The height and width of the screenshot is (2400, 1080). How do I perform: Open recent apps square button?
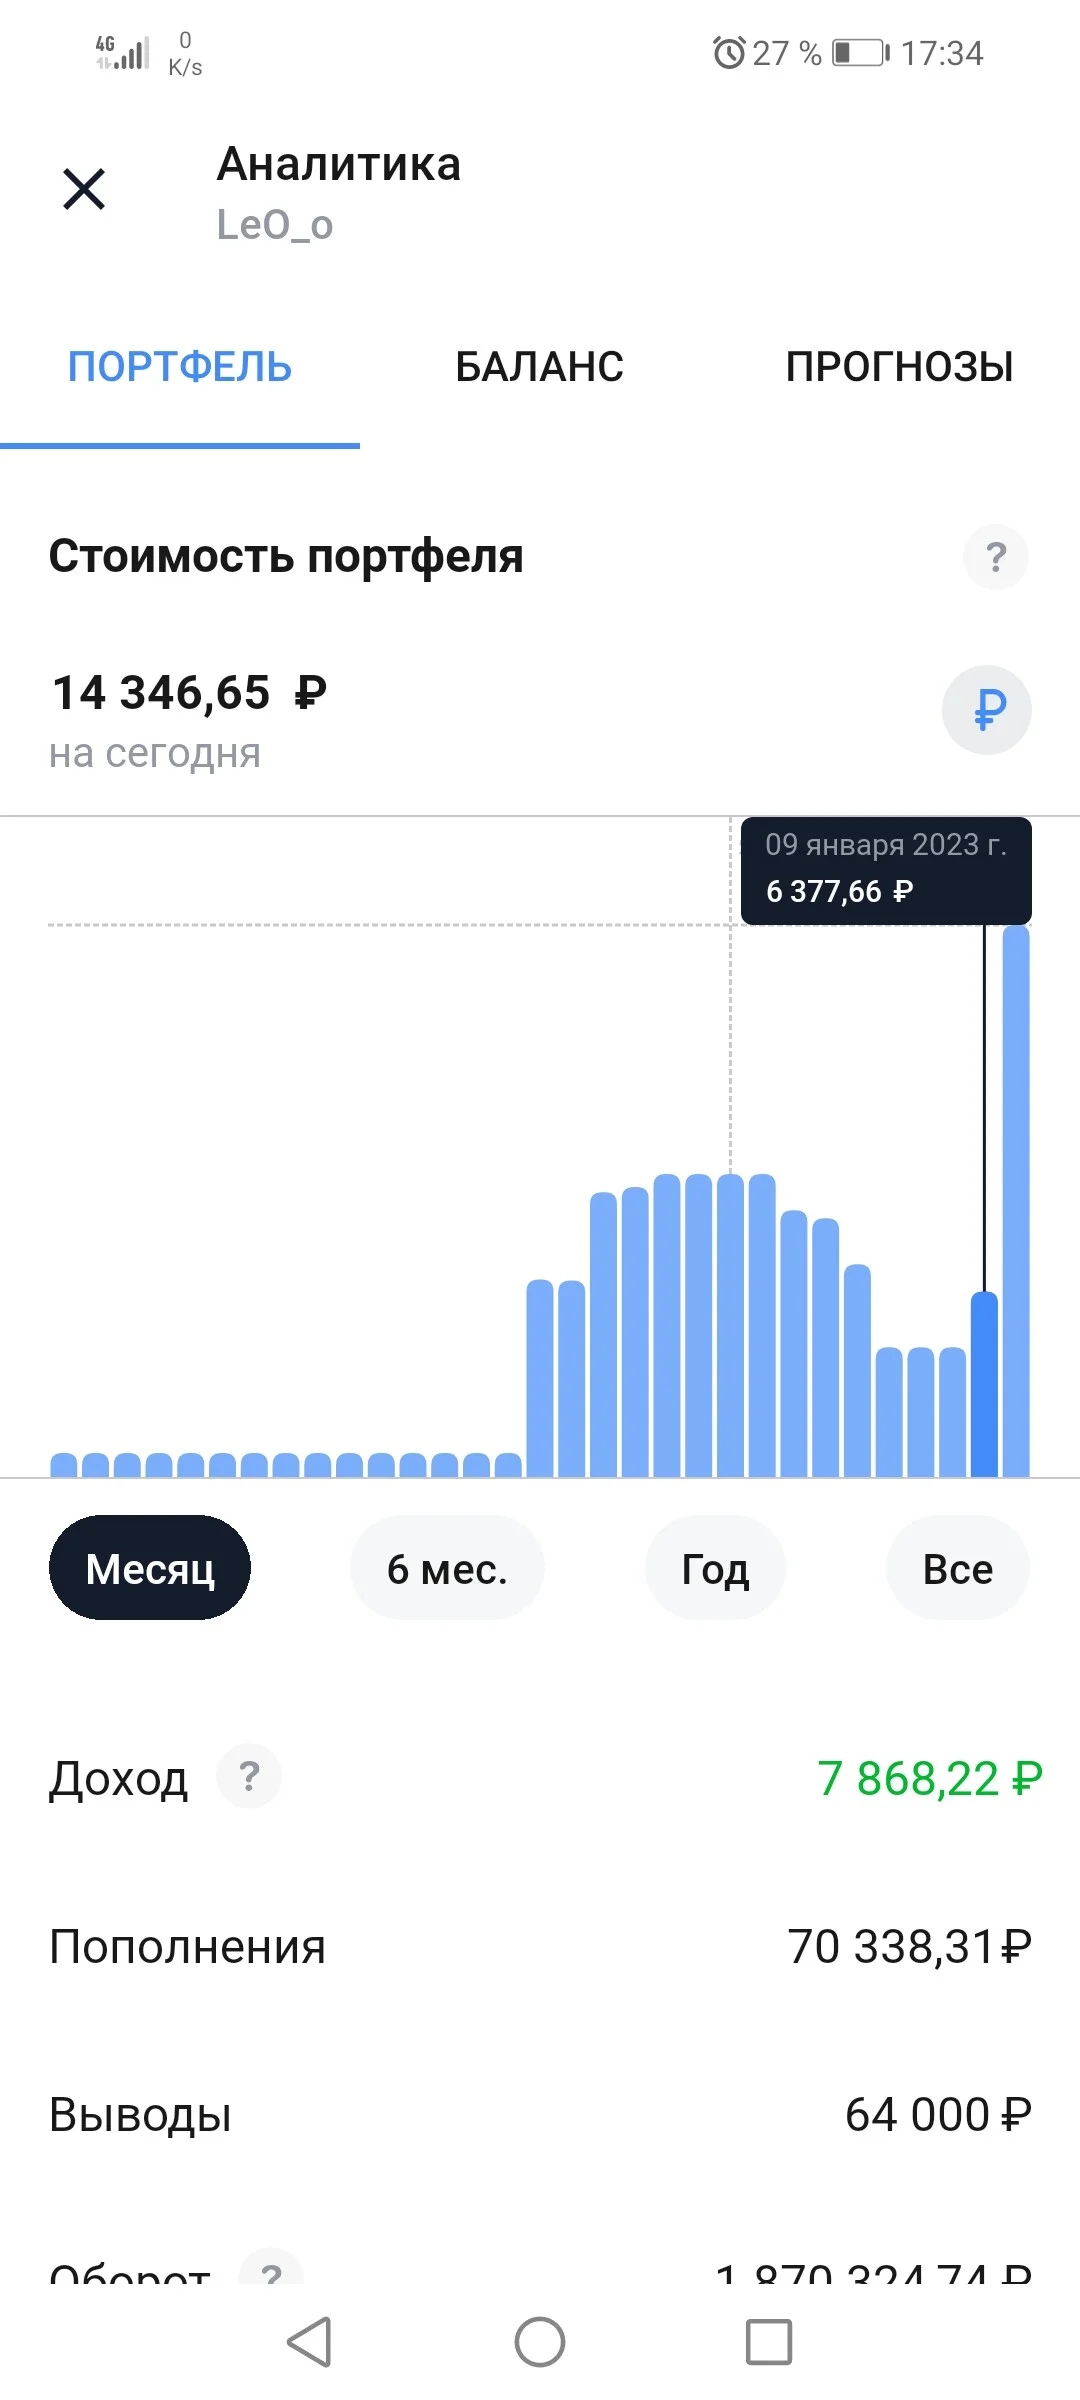(769, 2342)
